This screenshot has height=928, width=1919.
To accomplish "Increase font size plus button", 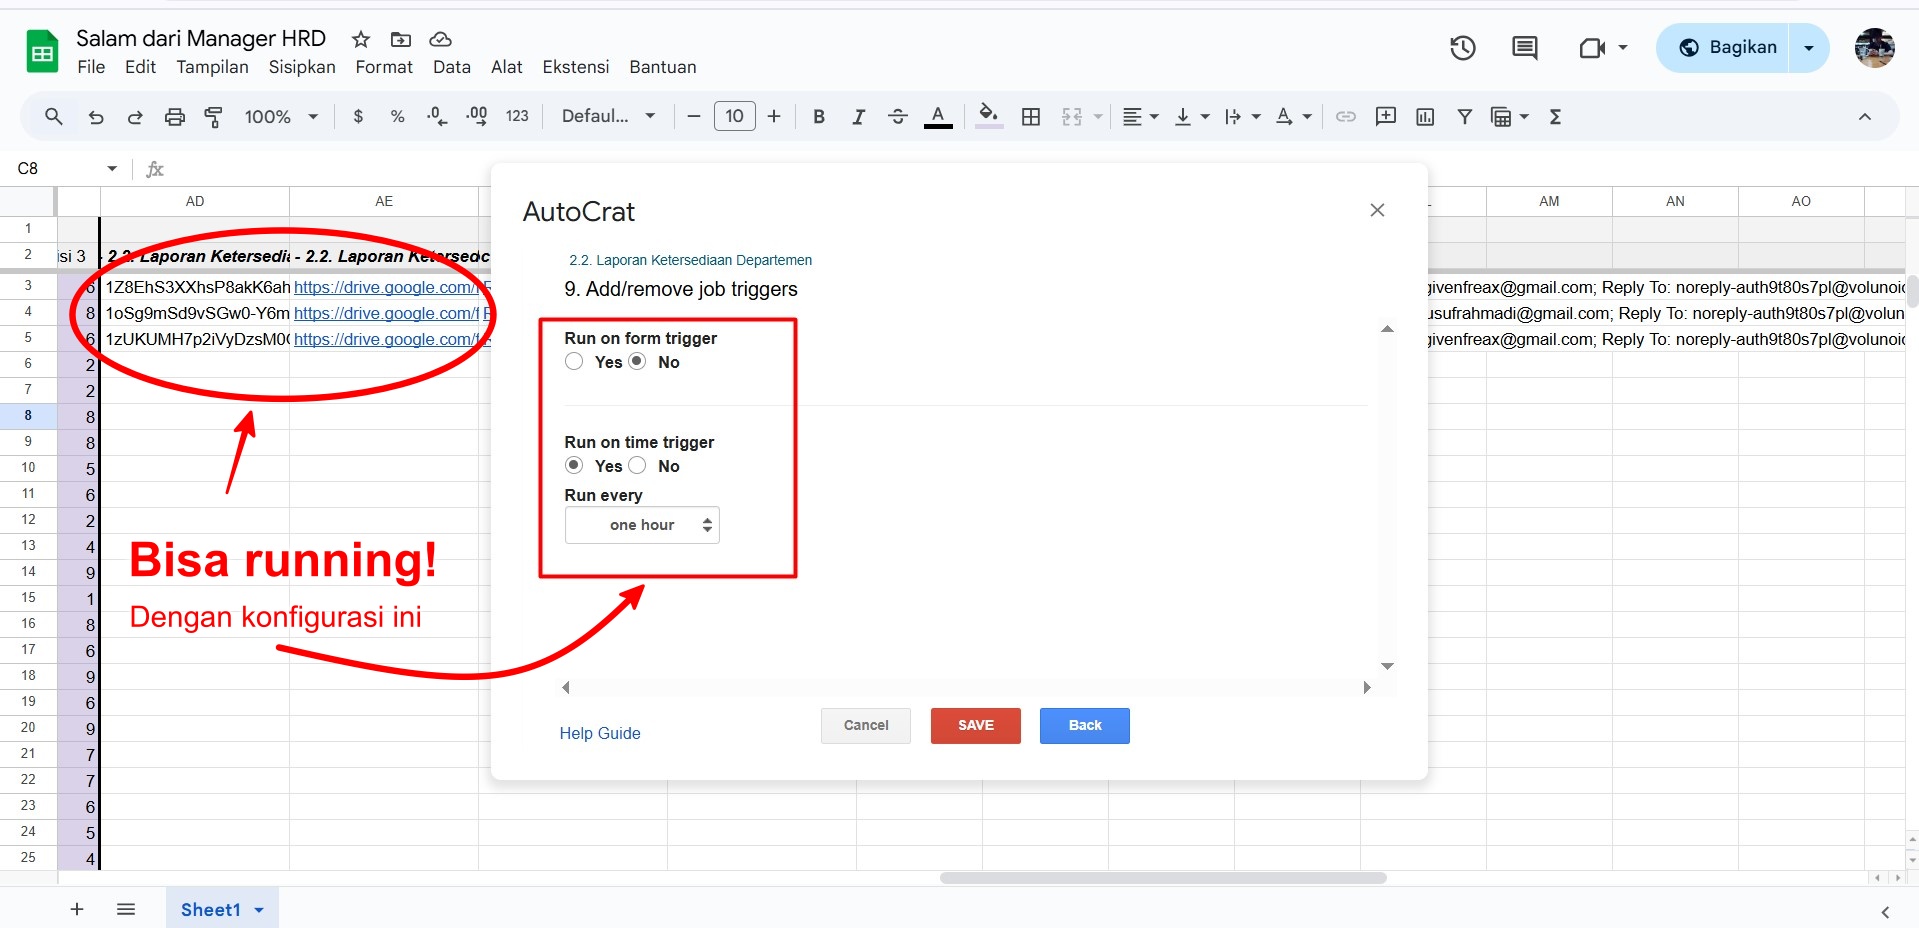I will pyautogui.click(x=774, y=116).
